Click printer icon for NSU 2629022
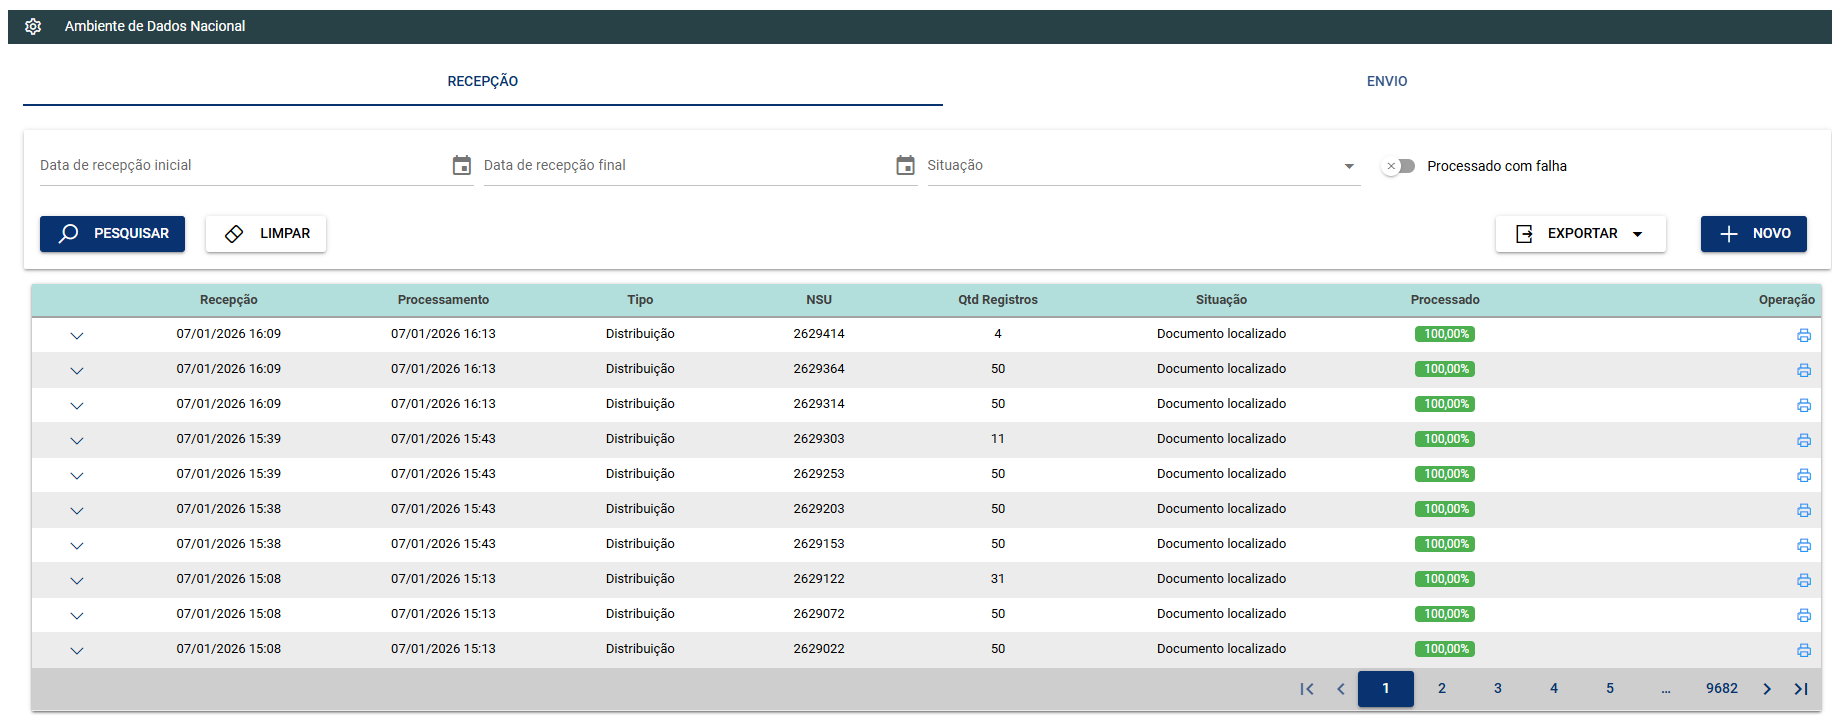The image size is (1832, 715). pyautogui.click(x=1803, y=650)
